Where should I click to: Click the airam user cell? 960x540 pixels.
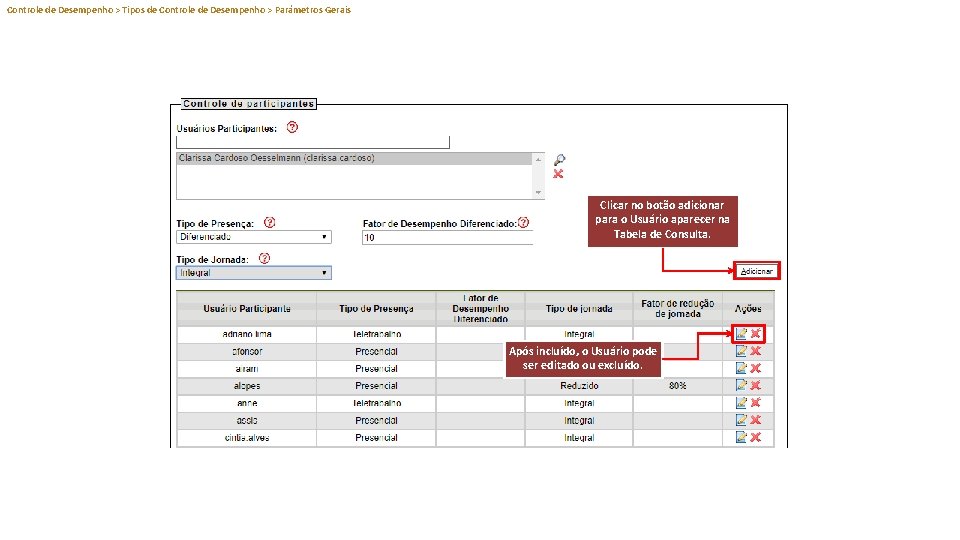tap(247, 369)
